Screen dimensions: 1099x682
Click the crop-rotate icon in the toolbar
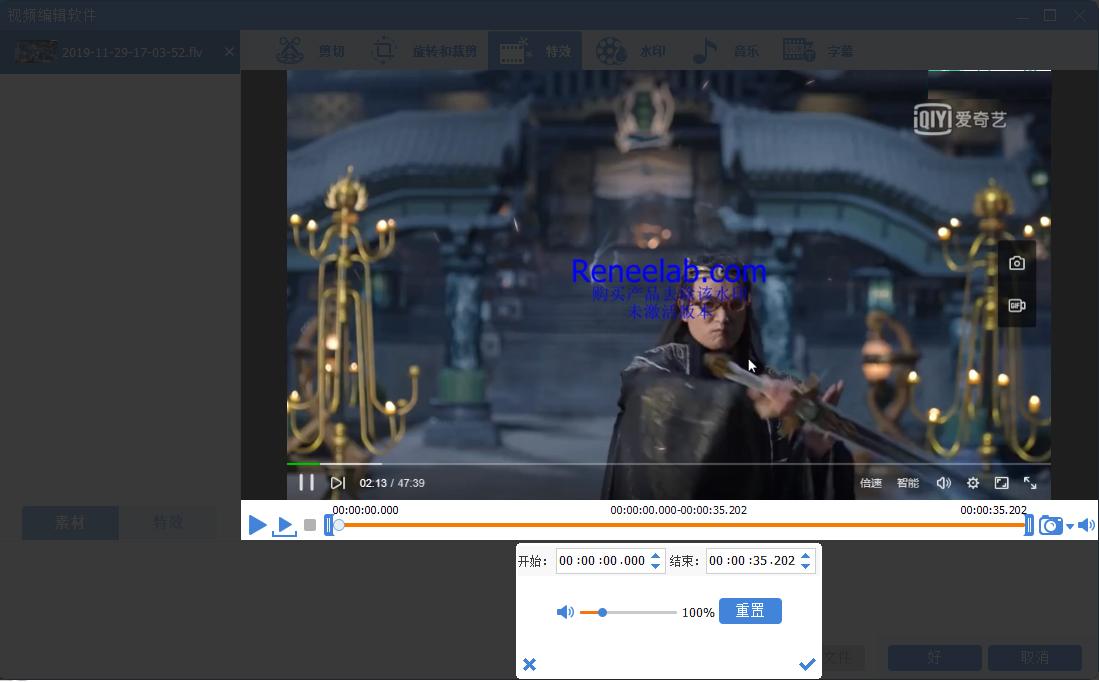[x=383, y=50]
